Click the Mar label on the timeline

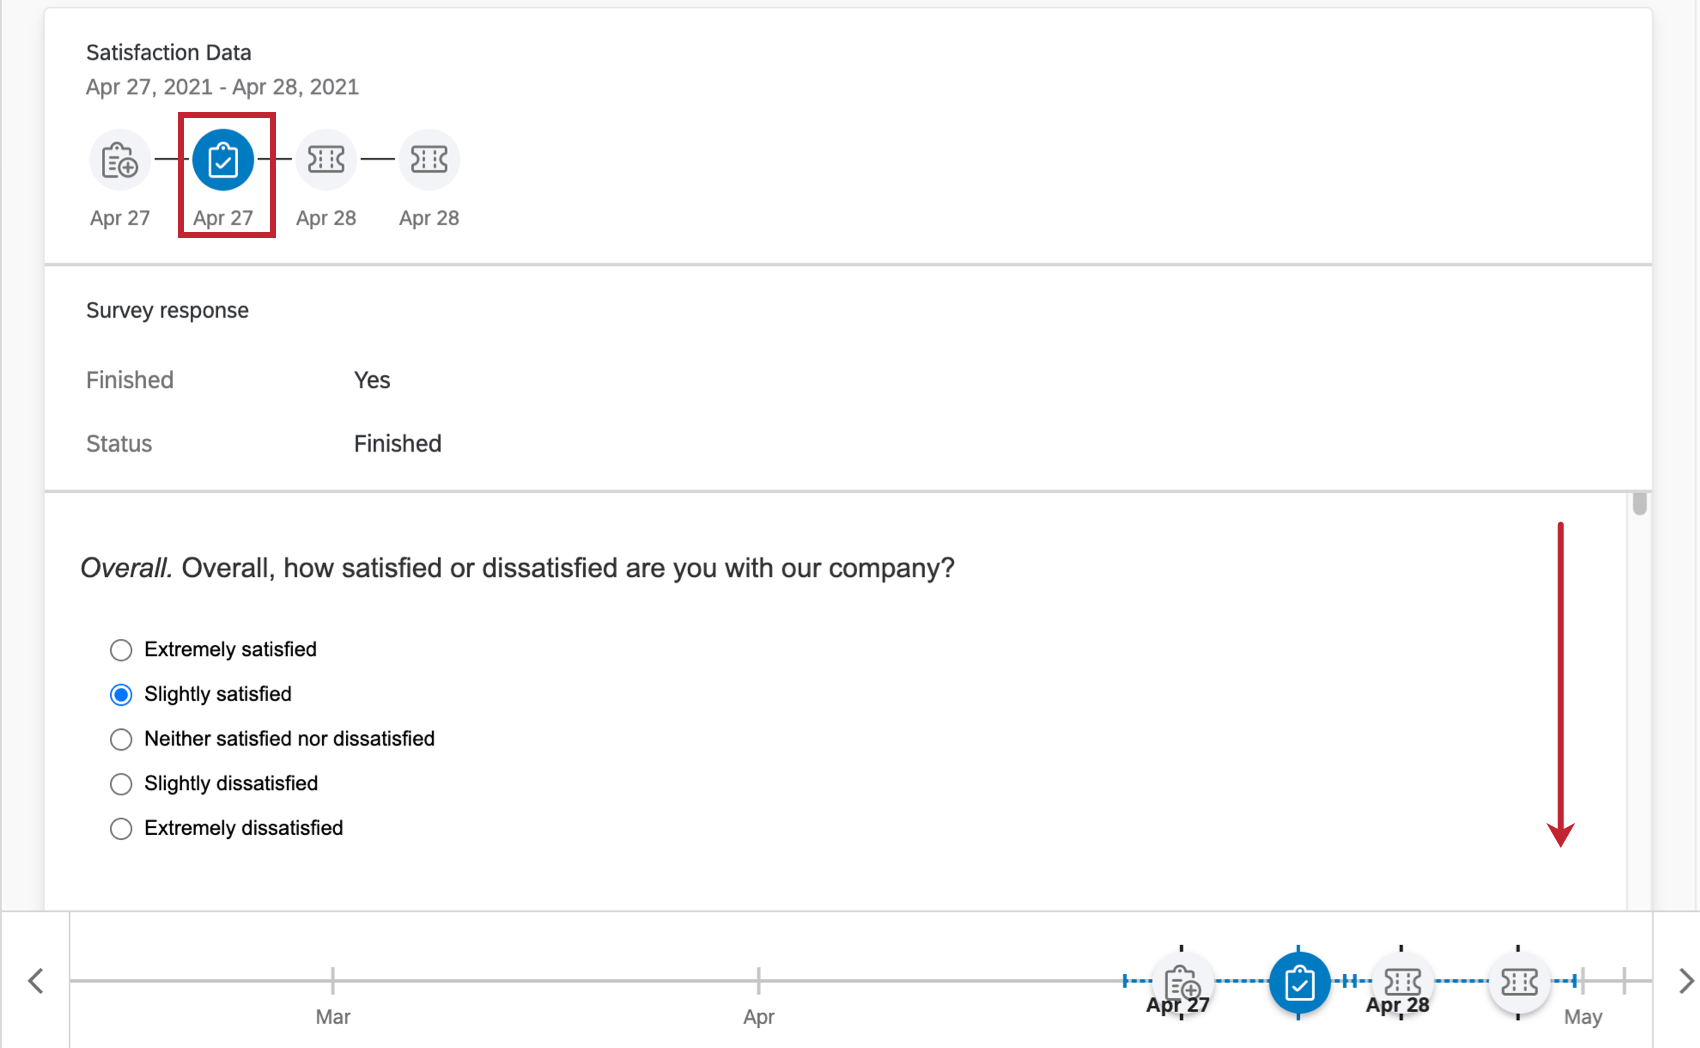333,1016
